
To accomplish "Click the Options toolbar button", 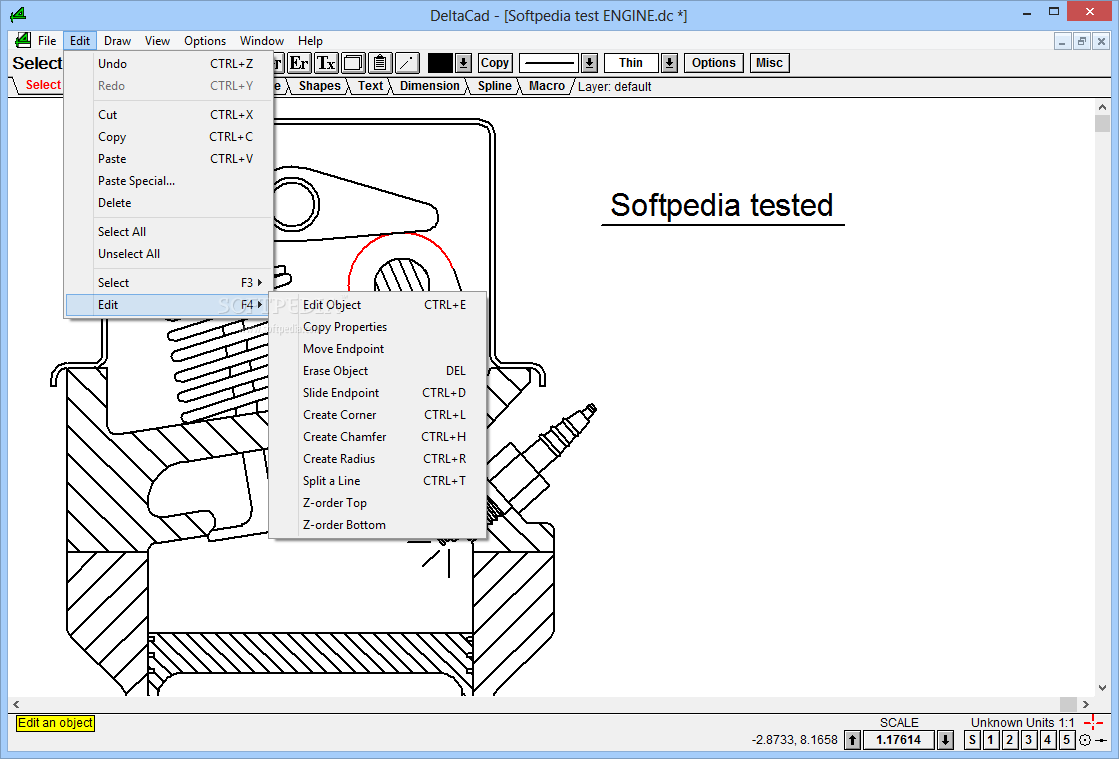I will (x=714, y=63).
